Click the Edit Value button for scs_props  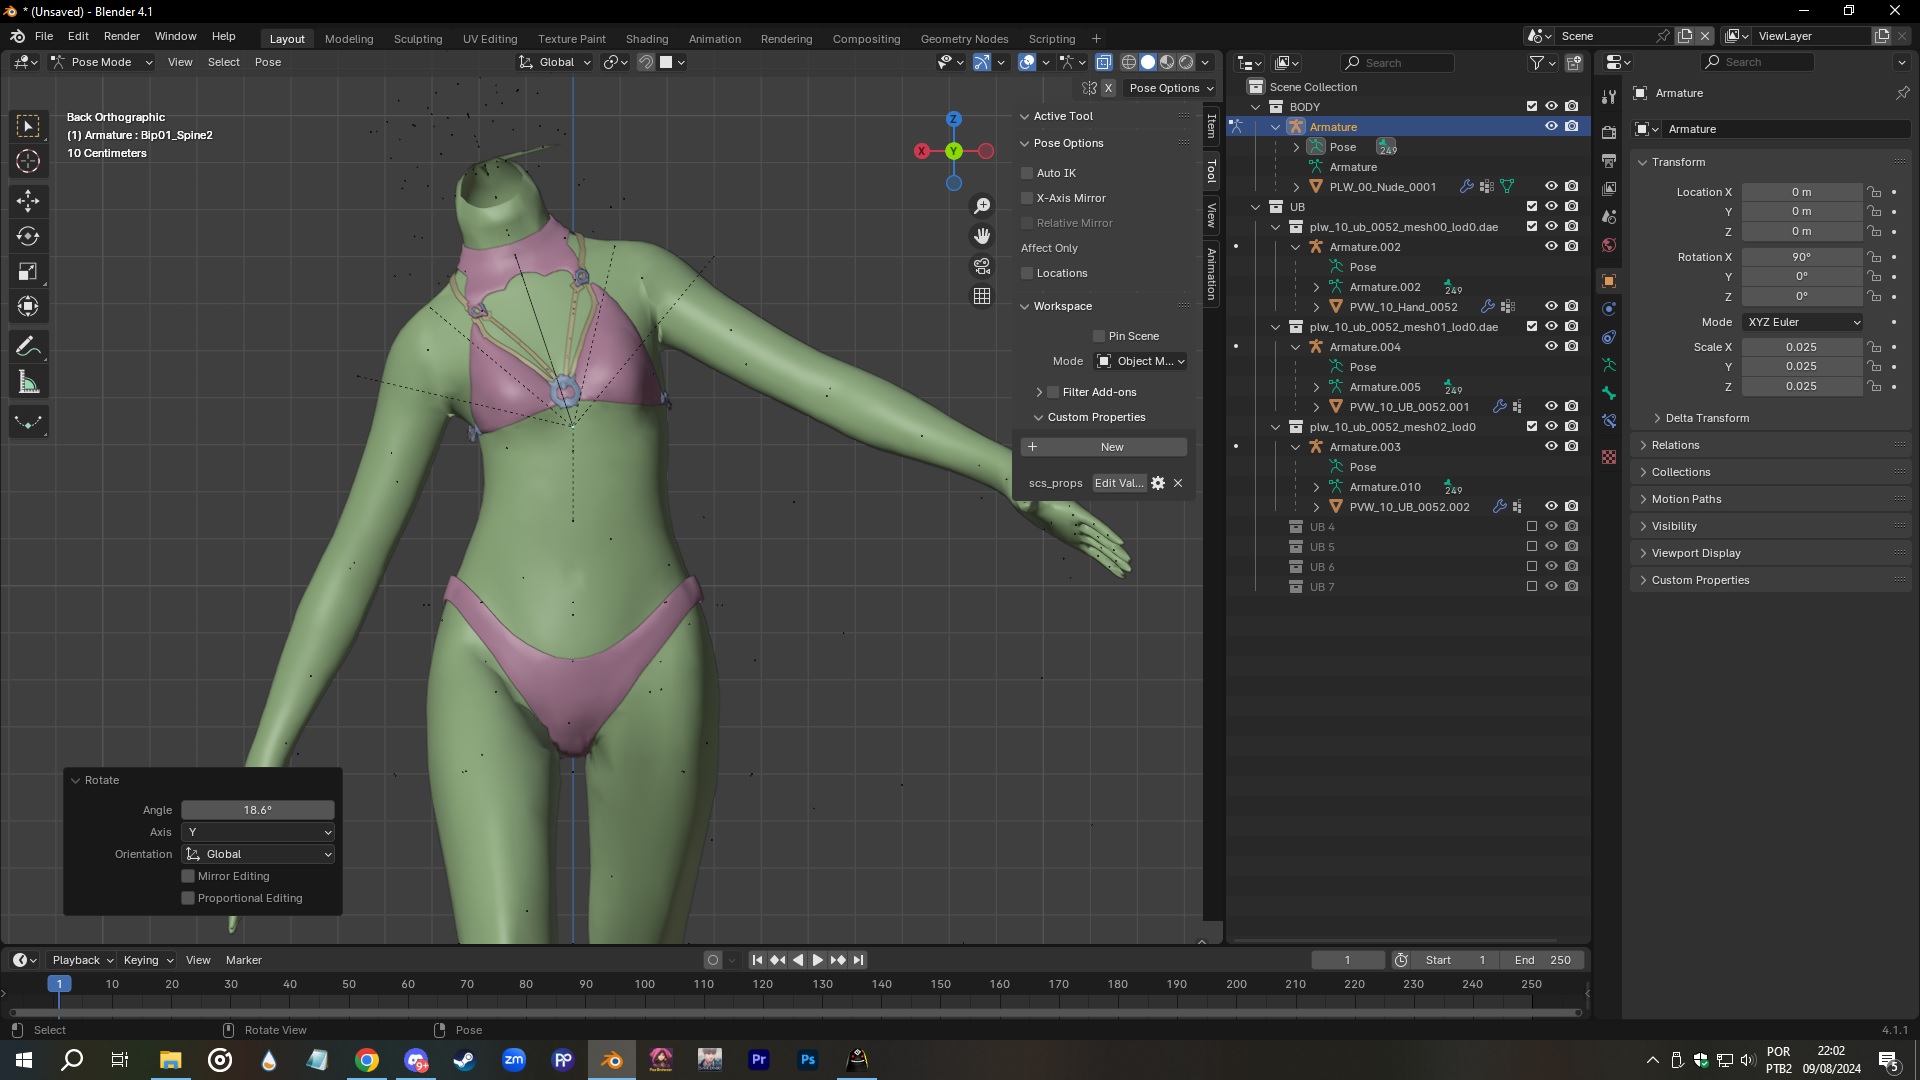pyautogui.click(x=1118, y=483)
